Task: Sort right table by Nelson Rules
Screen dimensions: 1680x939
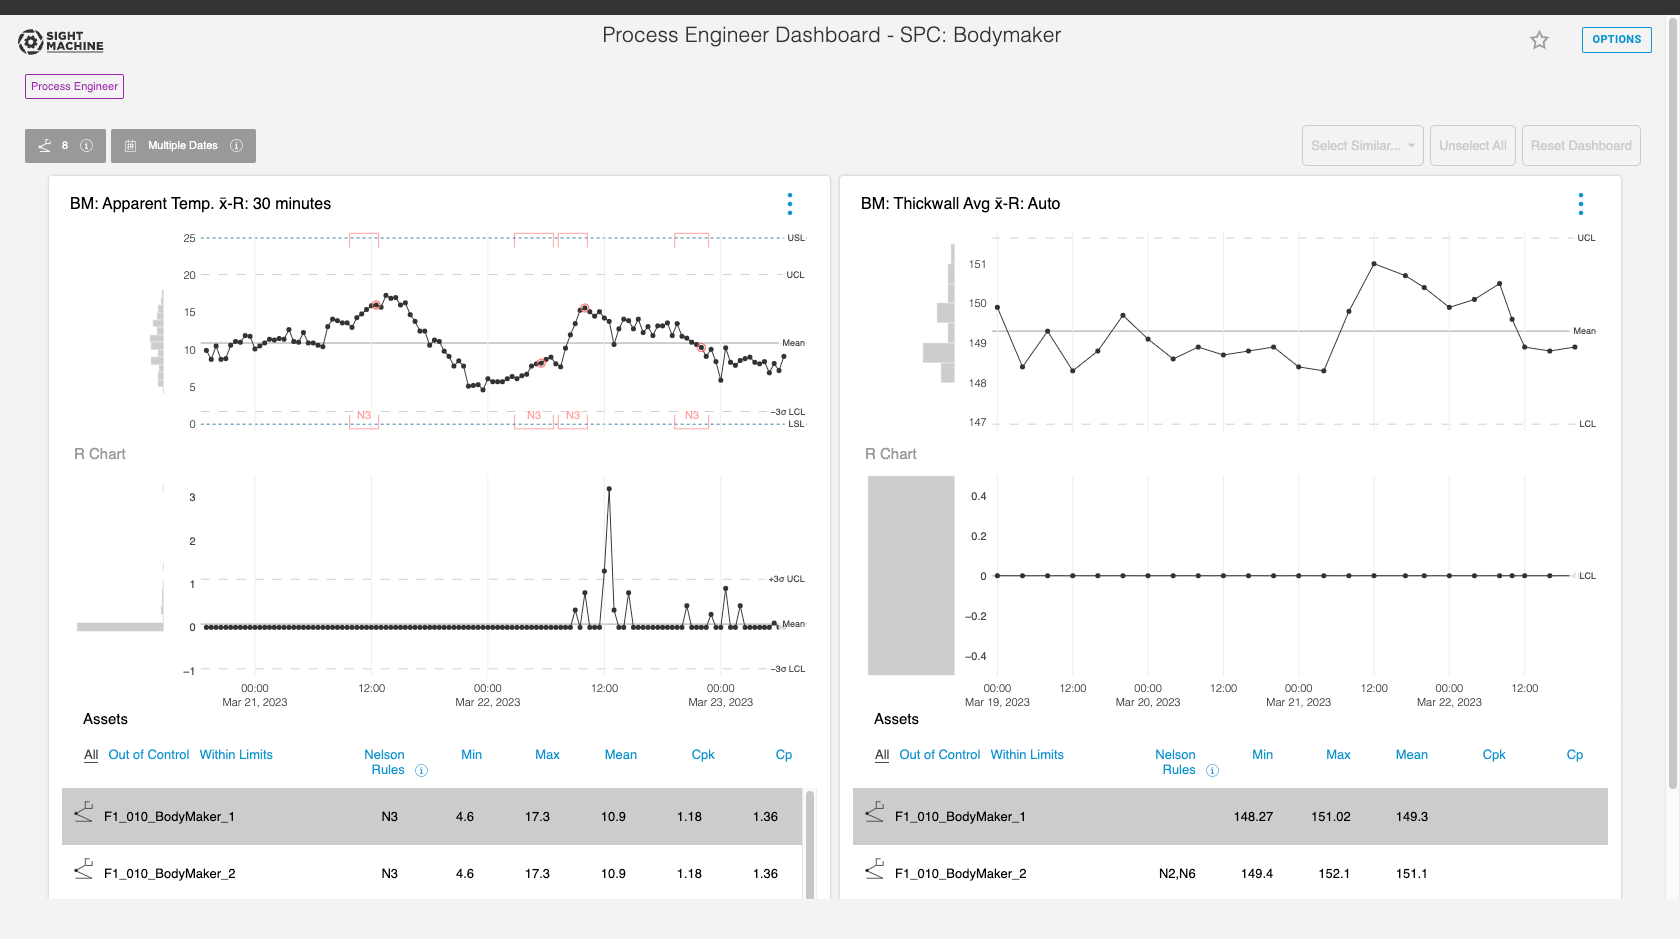Action: pyautogui.click(x=1176, y=762)
